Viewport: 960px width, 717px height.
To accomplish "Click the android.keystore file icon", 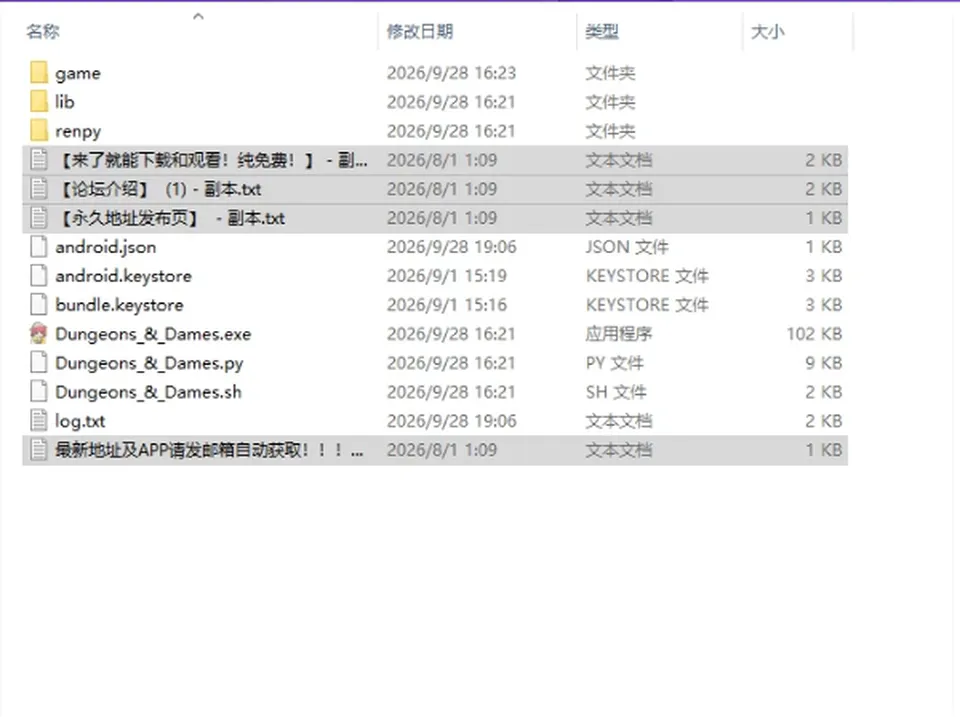I will (x=39, y=276).
